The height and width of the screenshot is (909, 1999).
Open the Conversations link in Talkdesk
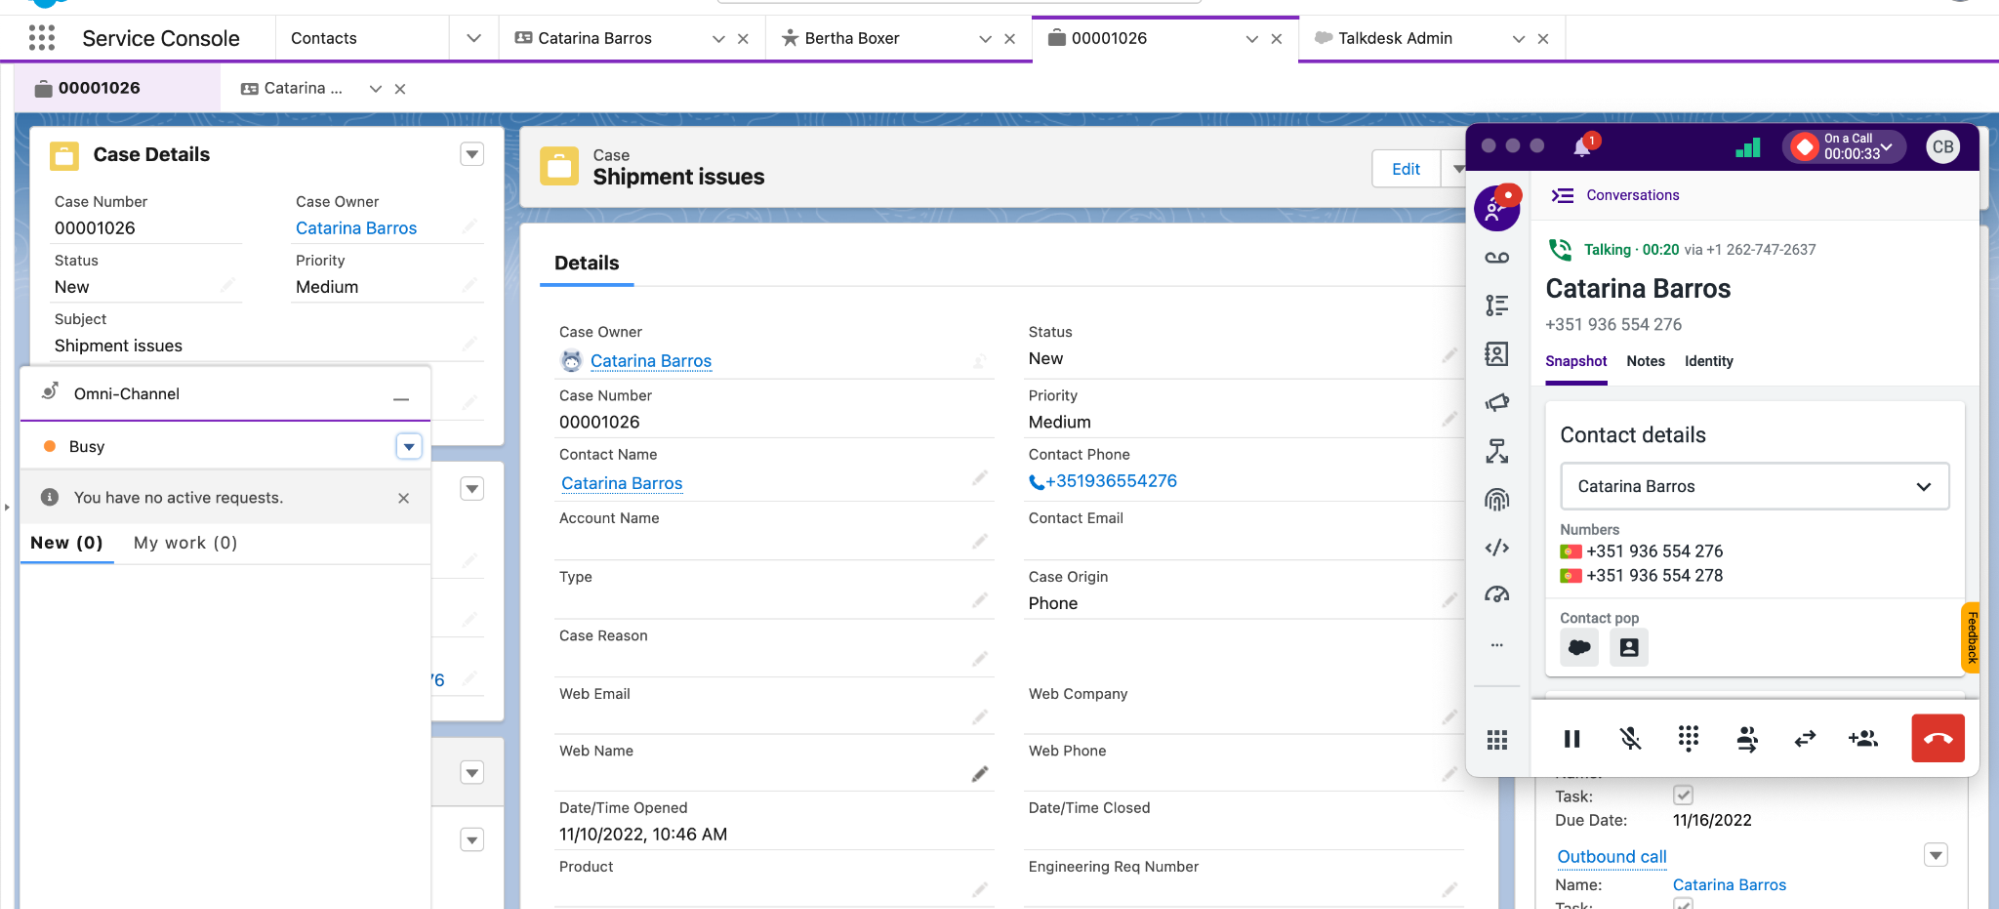pyautogui.click(x=1632, y=195)
